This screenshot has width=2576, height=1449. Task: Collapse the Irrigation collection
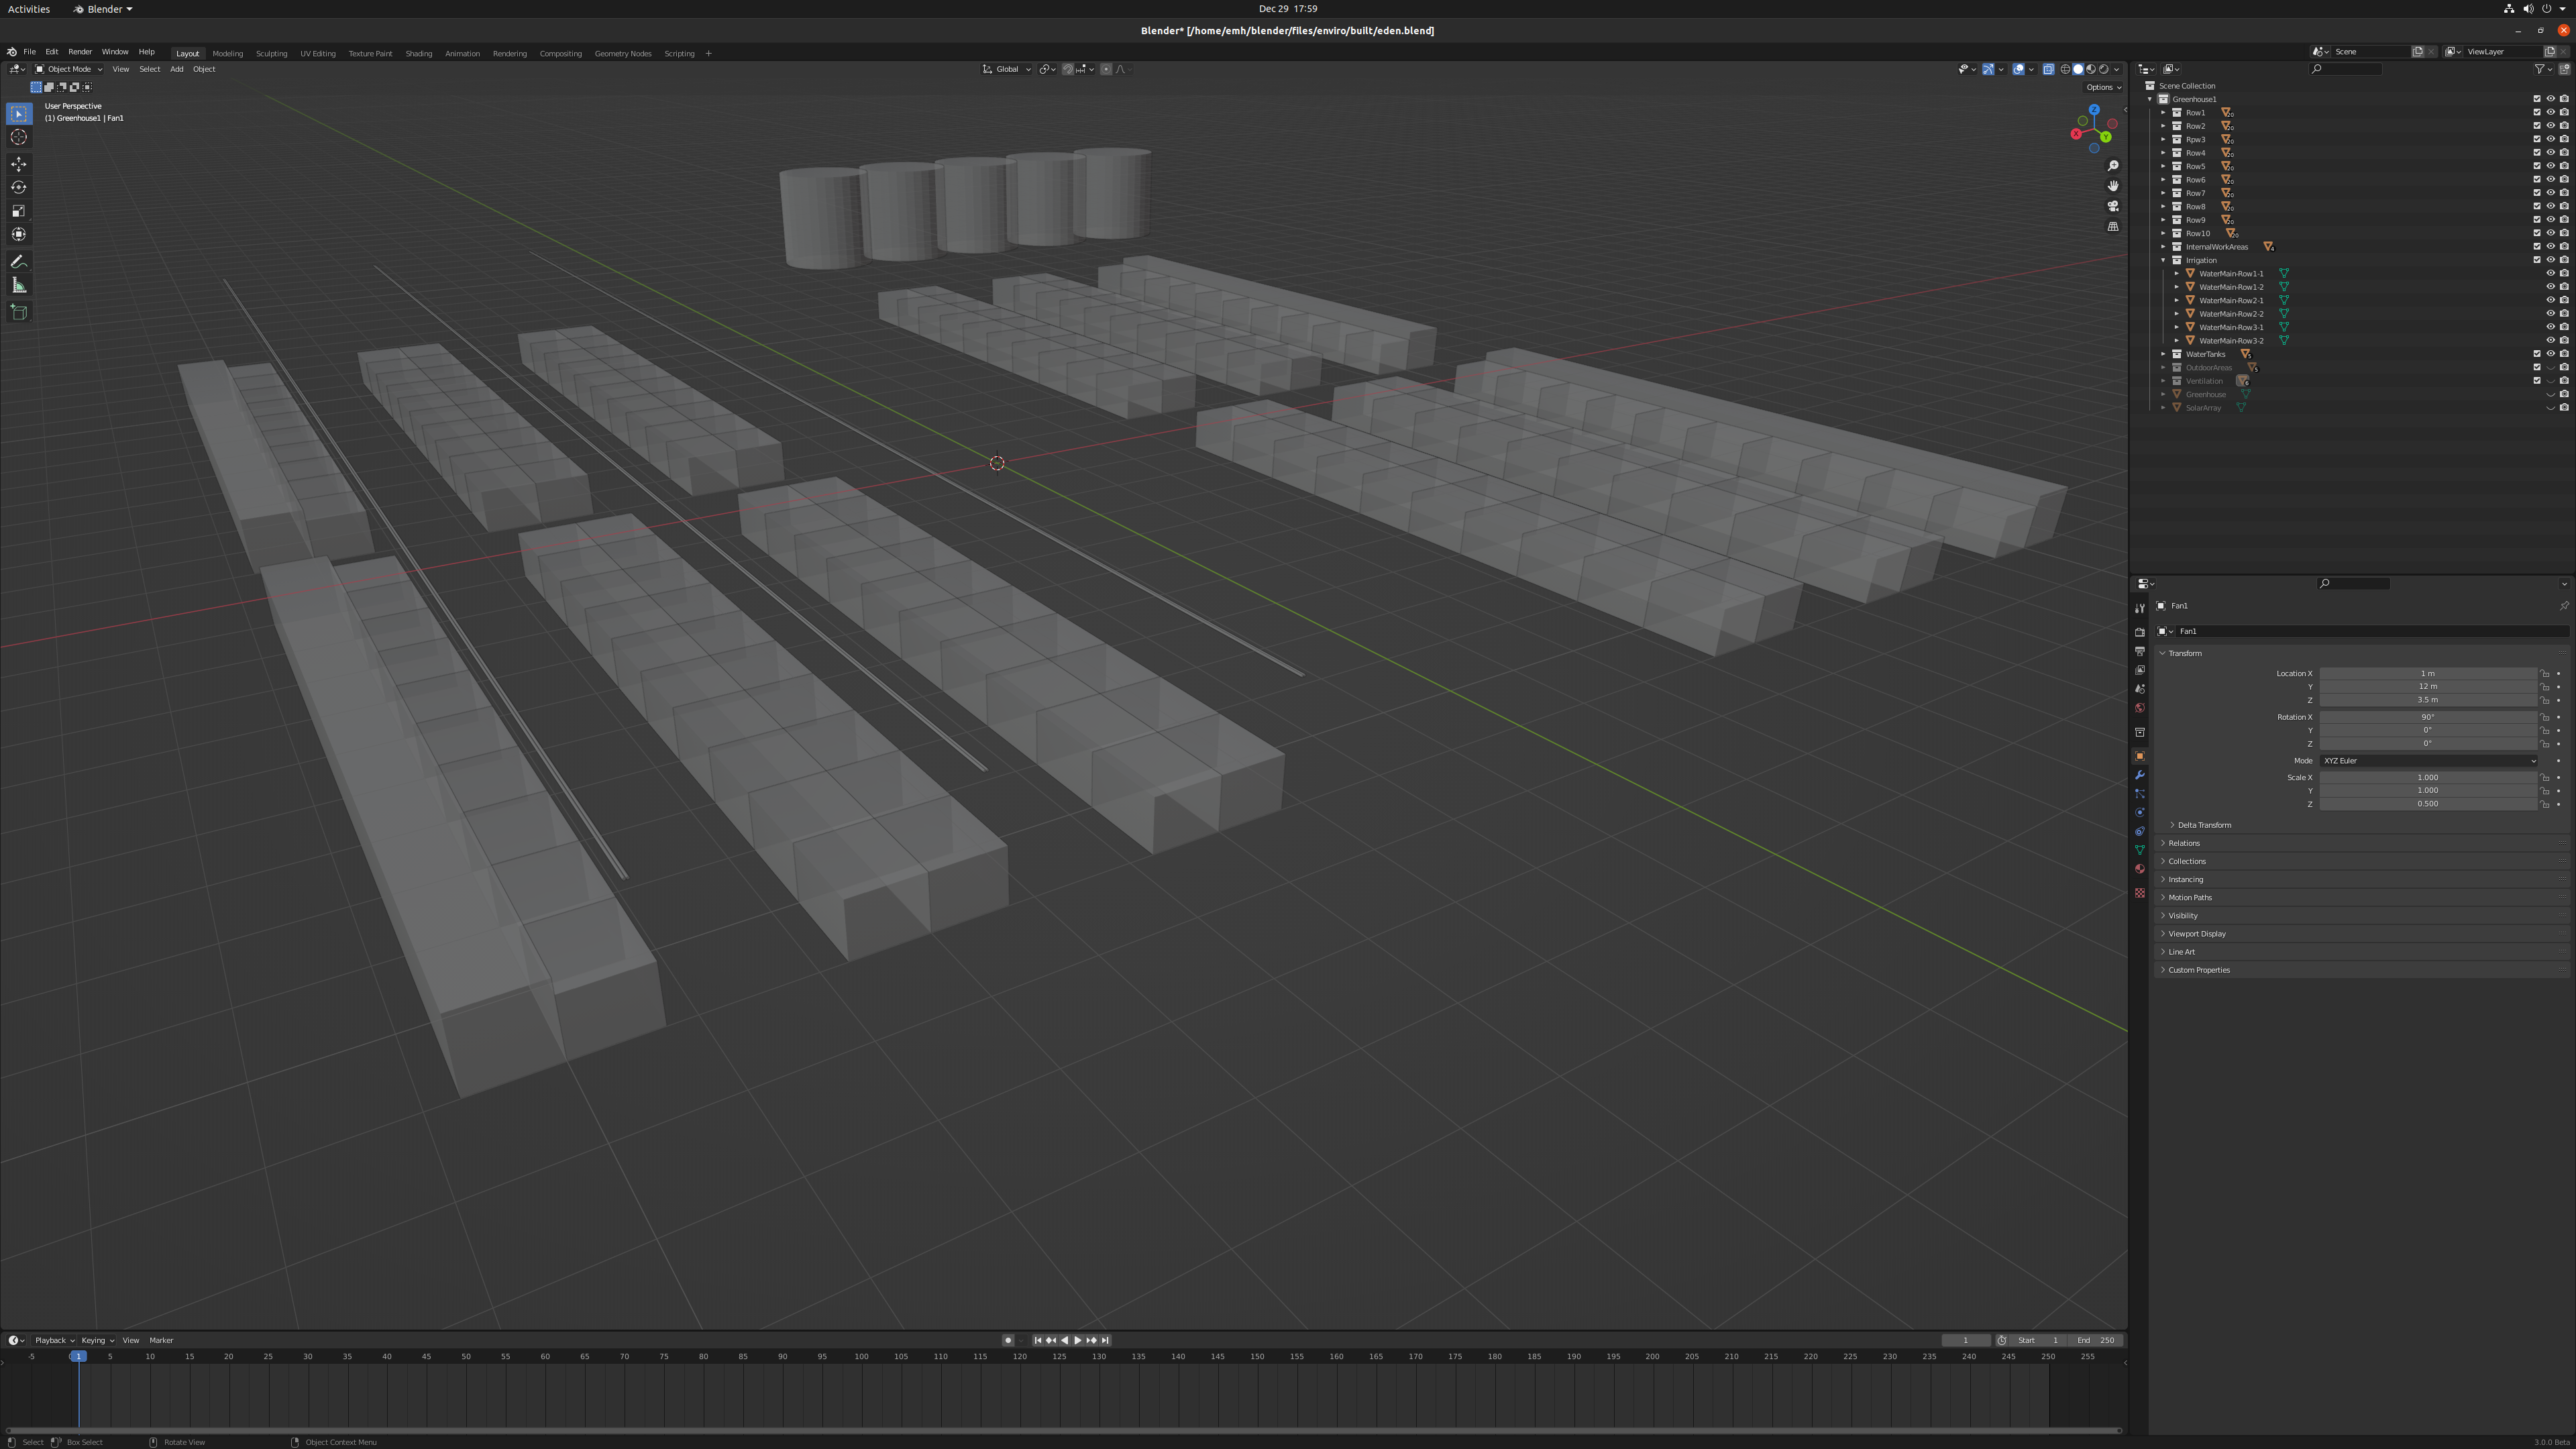tap(2163, 260)
